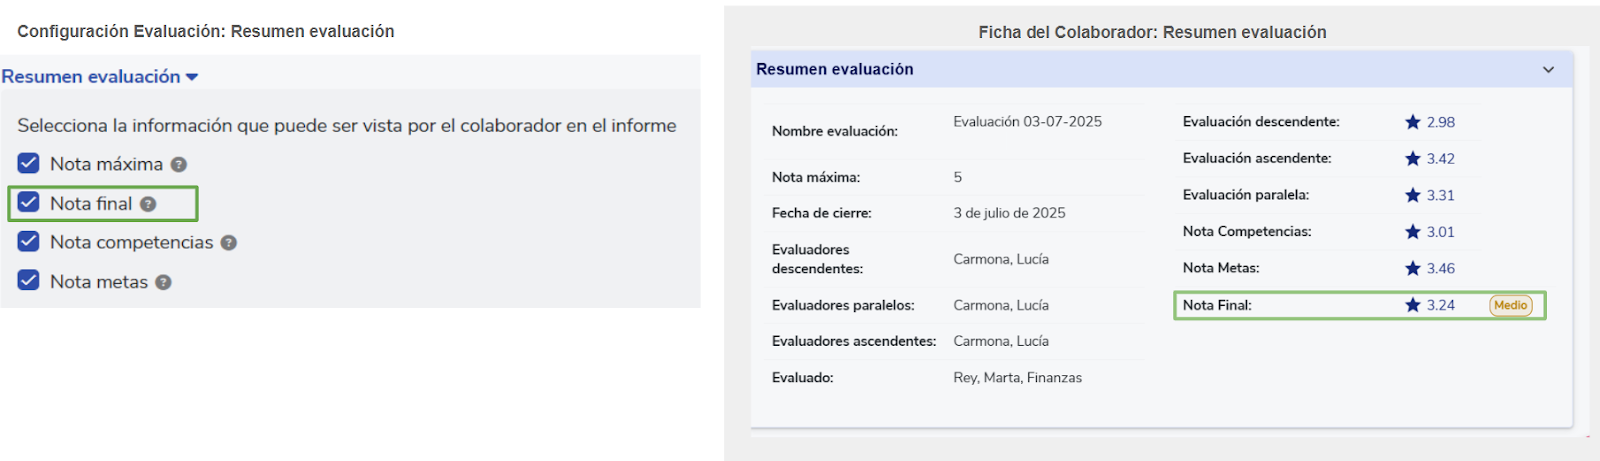The width and height of the screenshot is (1600, 461).
Task: Open the 3.24 Nota Final score
Action: [x=1440, y=305]
